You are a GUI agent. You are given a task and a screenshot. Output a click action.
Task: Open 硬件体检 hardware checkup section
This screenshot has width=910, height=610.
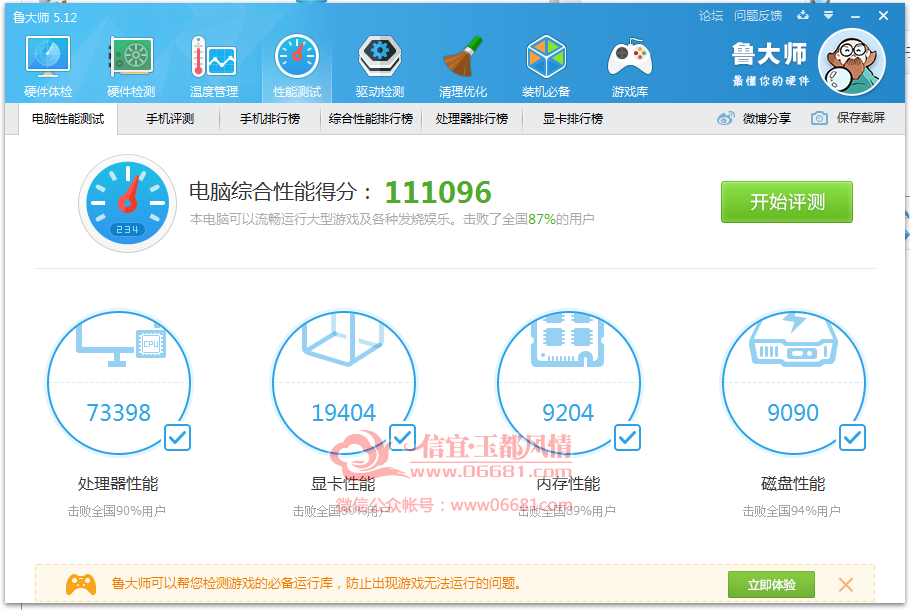[48, 66]
